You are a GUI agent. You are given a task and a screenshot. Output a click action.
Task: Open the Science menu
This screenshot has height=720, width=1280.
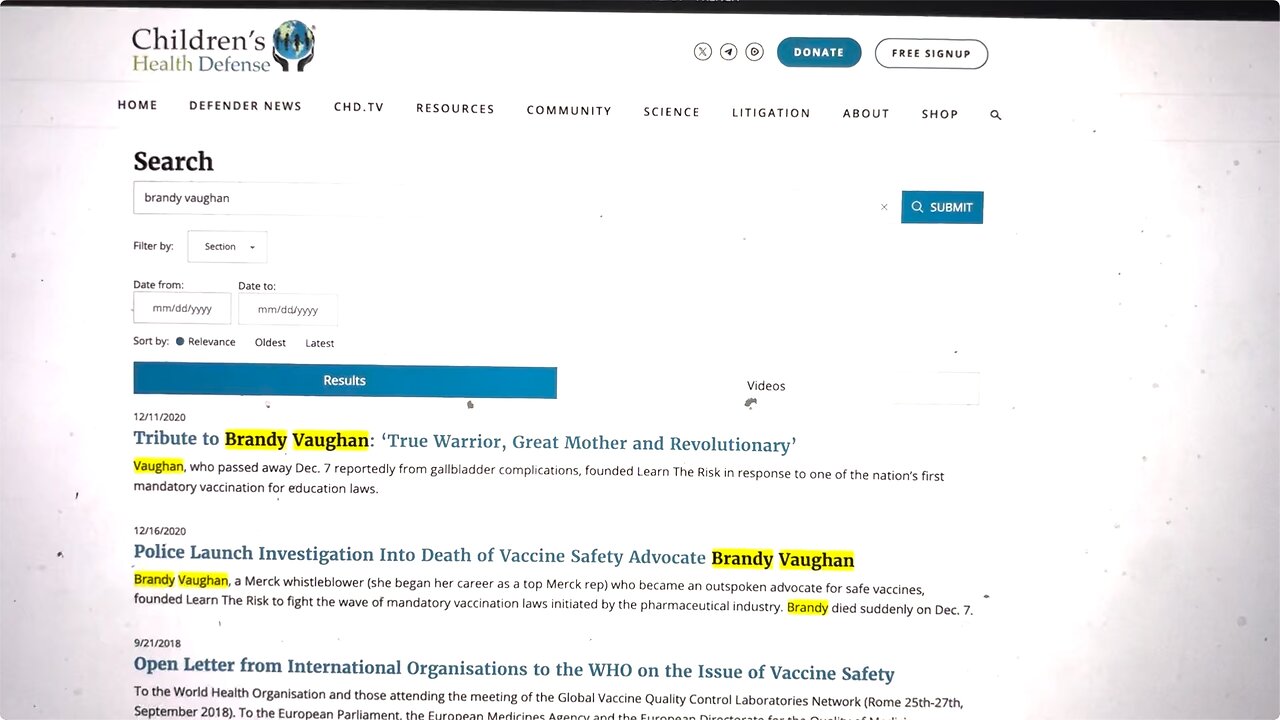tap(672, 112)
